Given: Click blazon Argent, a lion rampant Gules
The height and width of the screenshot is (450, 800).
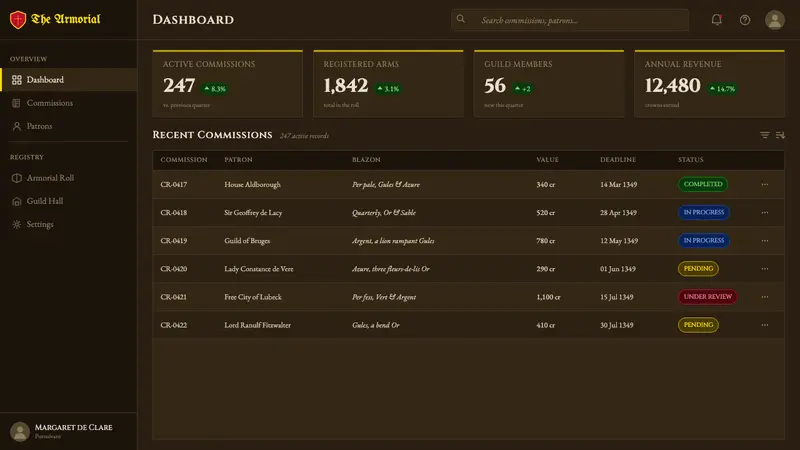Looking at the screenshot, I should point(393,241).
